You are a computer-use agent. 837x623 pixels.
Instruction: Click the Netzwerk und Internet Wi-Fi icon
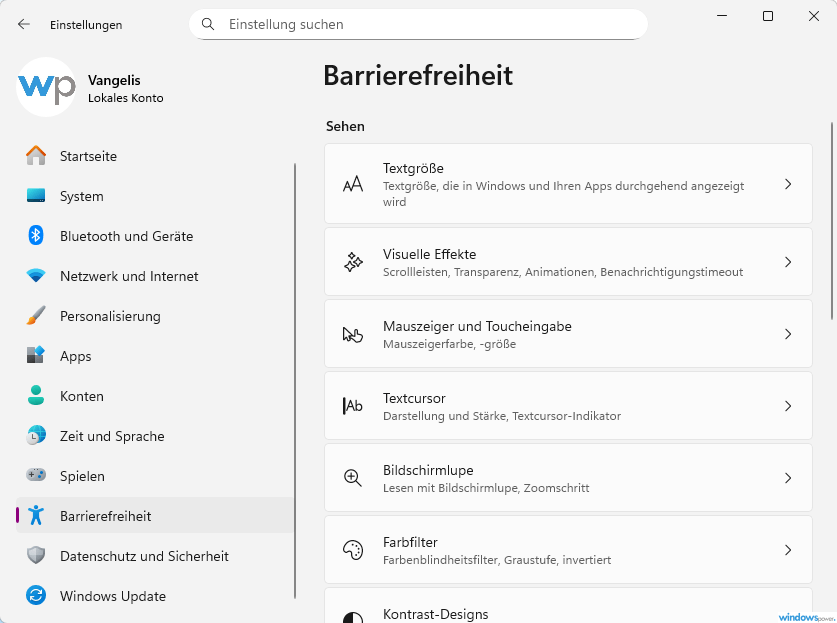[x=36, y=276]
